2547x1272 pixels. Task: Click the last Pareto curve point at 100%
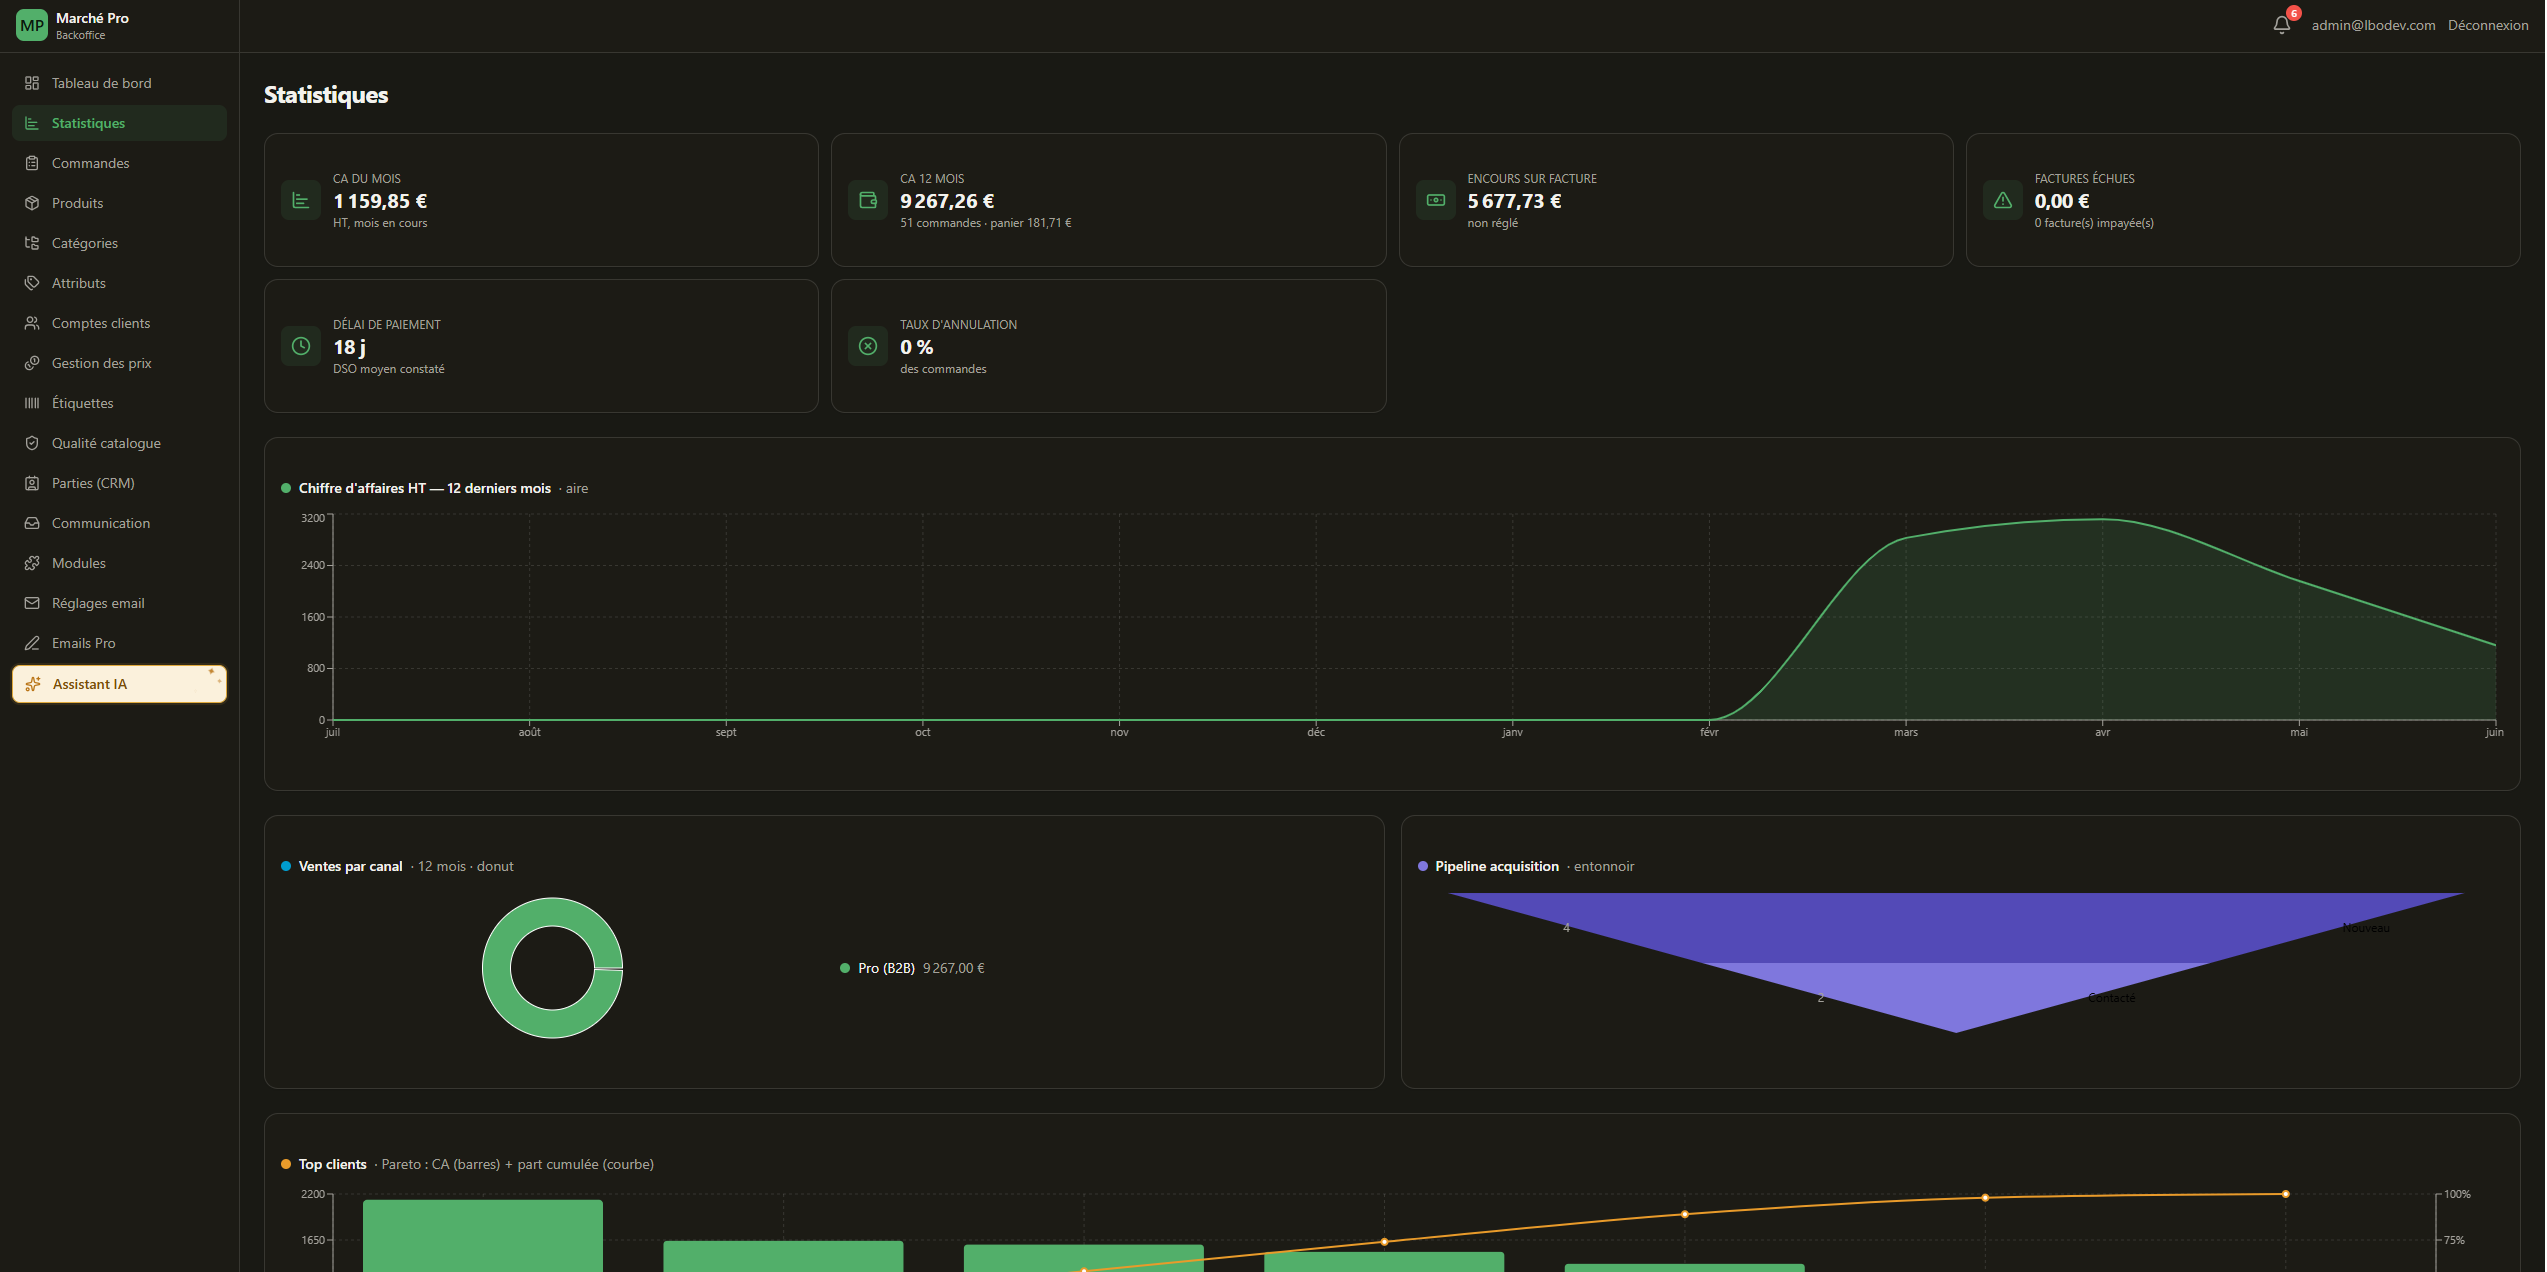tap(2285, 1194)
